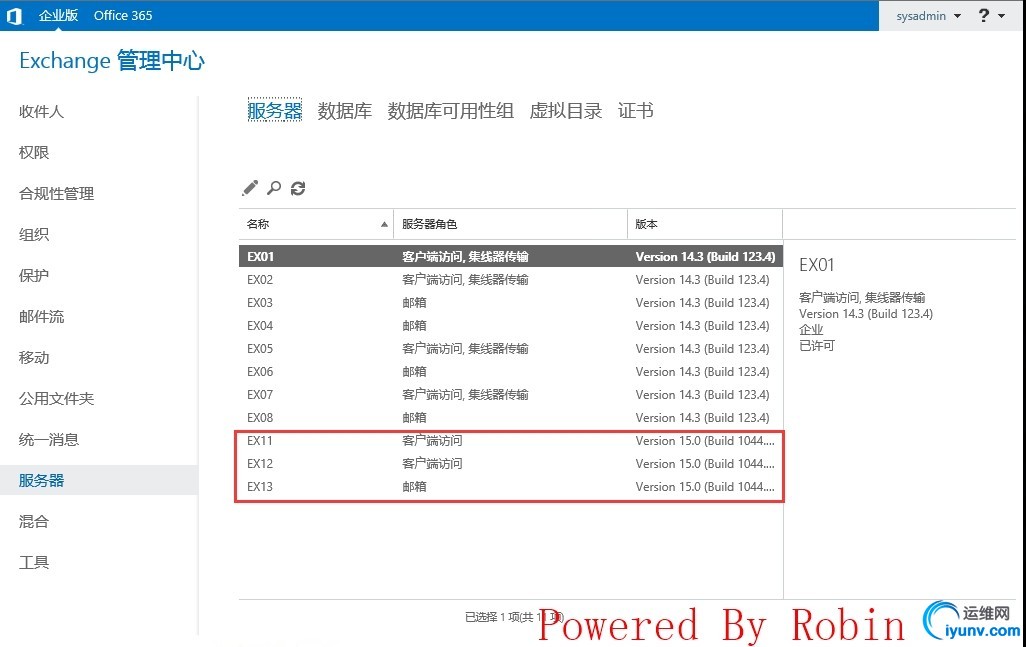The height and width of the screenshot is (647, 1026).
Task: Open the 数据库 tab
Action: click(345, 111)
